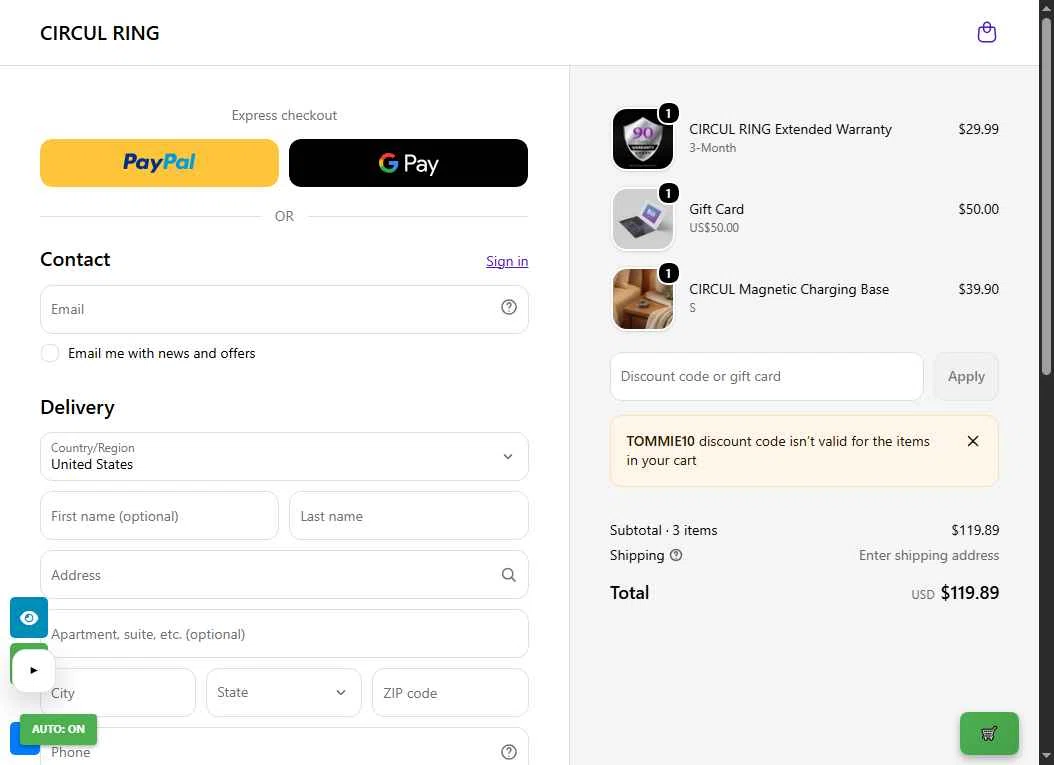
Task: Click the play arrow floating button
Action: pyautogui.click(x=34, y=670)
